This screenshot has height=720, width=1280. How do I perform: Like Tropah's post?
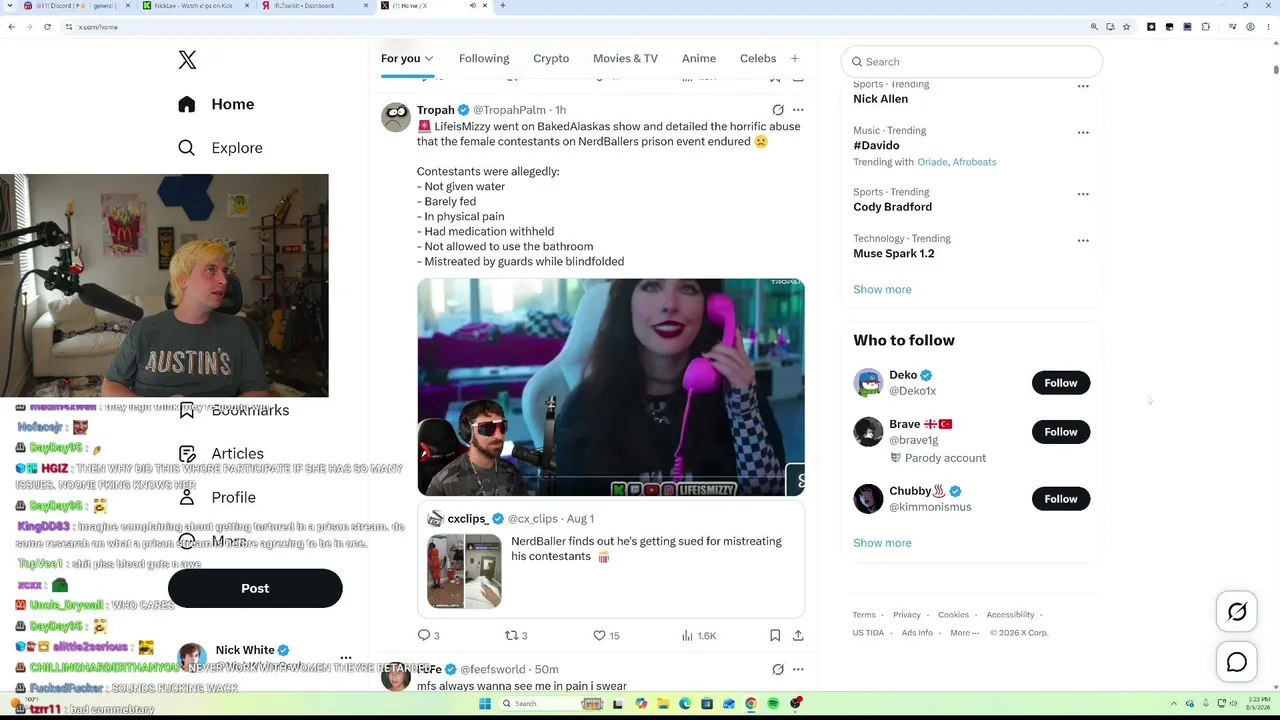606,635
